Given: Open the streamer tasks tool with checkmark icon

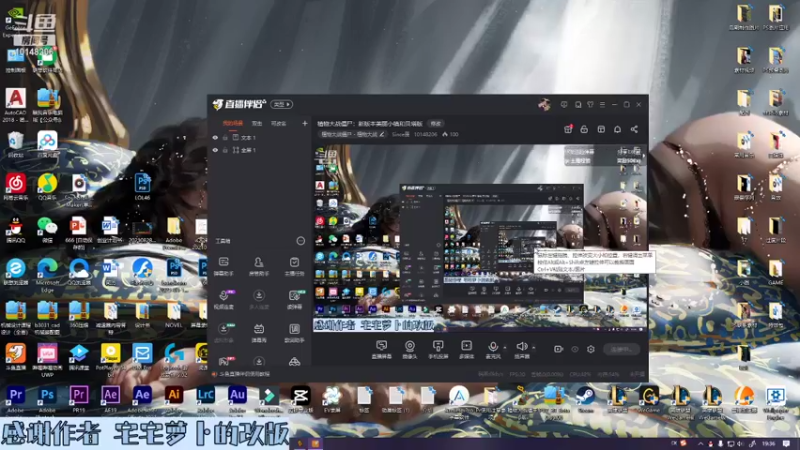Looking at the screenshot, I should [294, 266].
